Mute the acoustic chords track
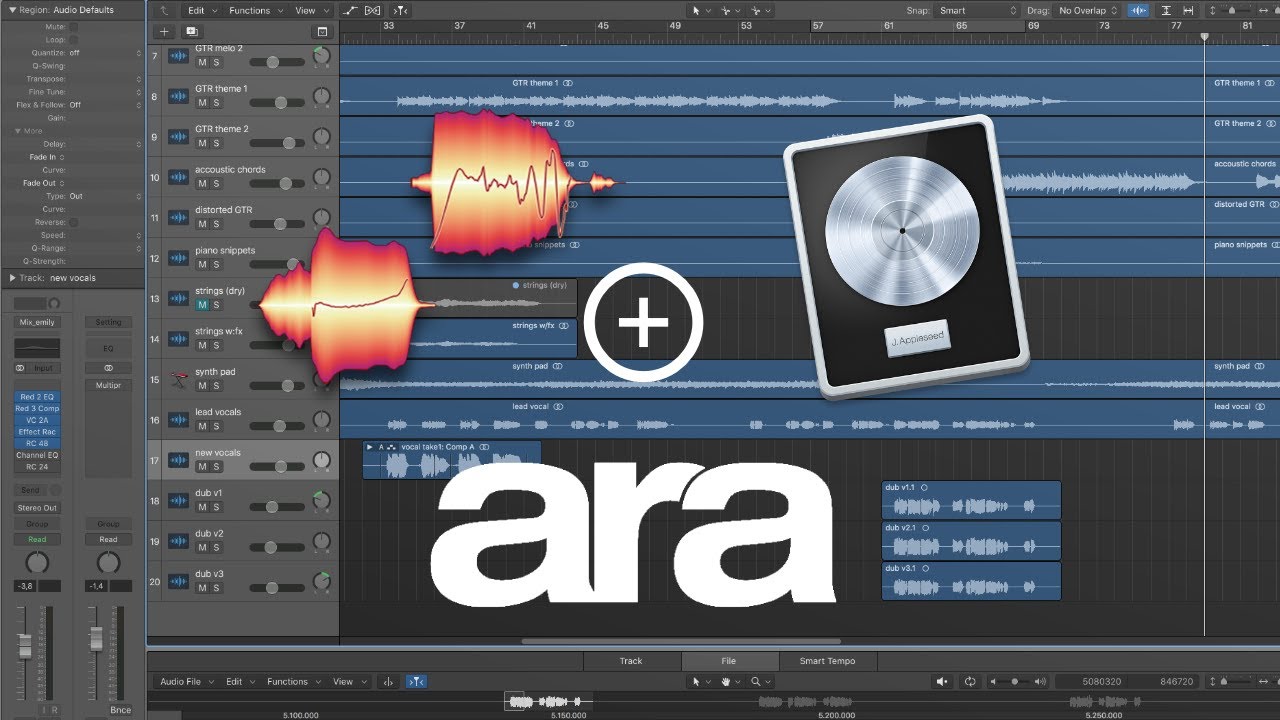The height and width of the screenshot is (720, 1280). tap(202, 184)
